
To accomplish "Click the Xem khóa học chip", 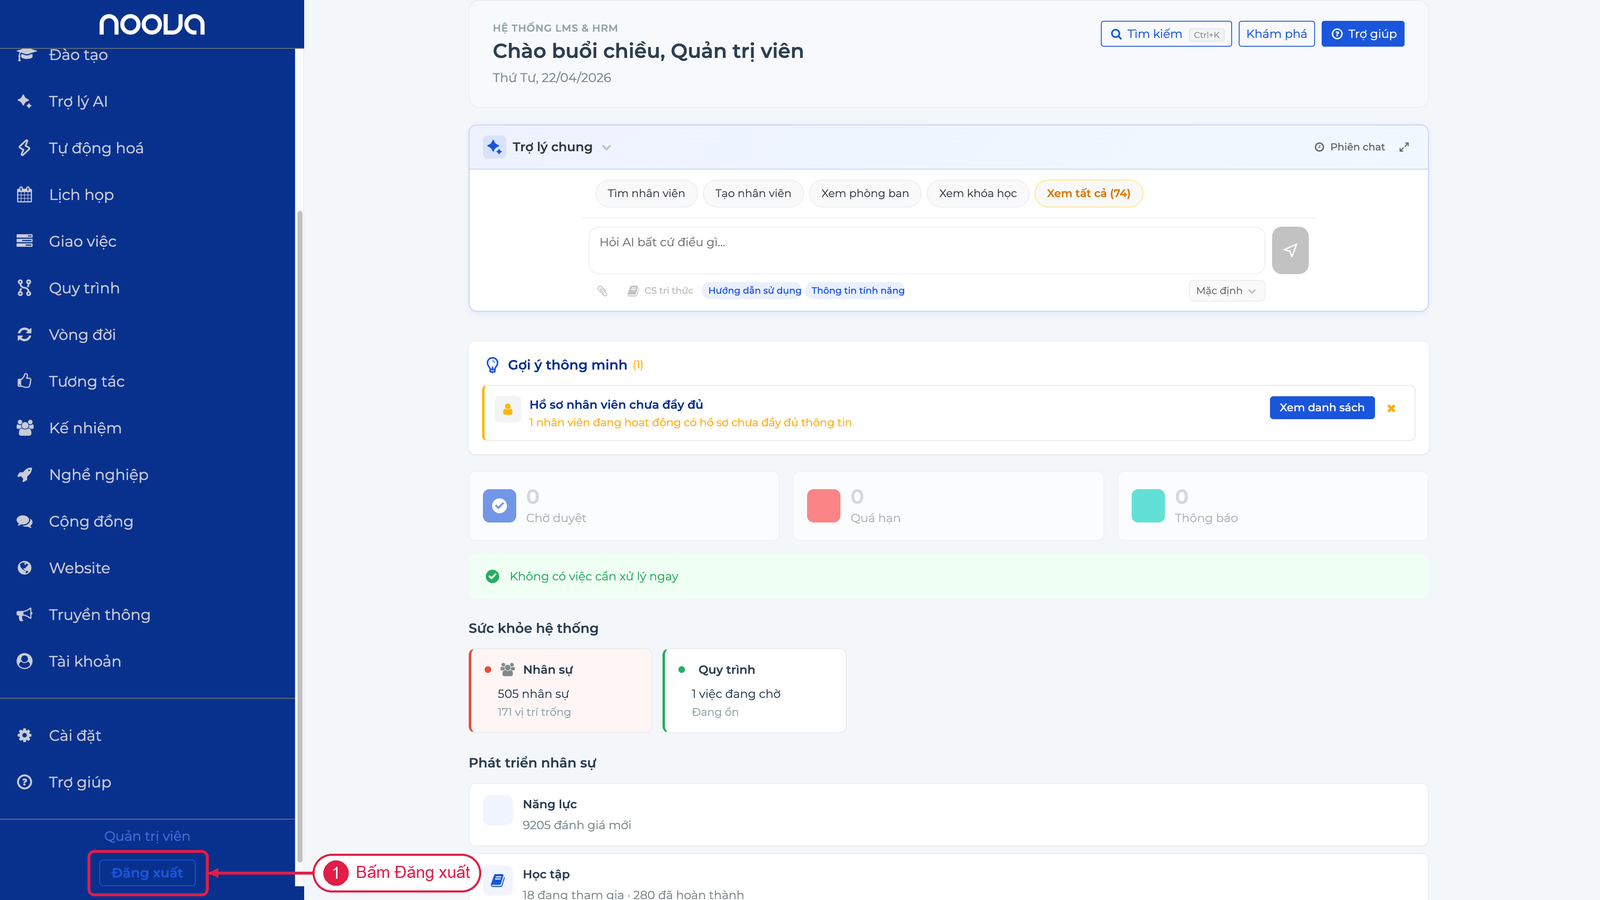I will point(978,194).
